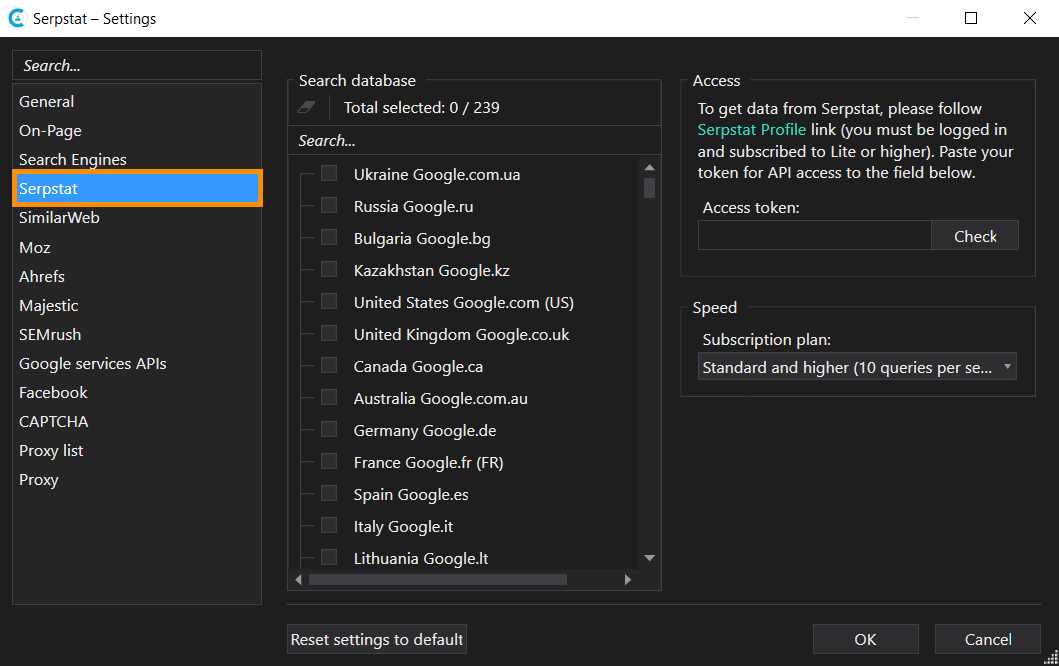This screenshot has width=1059, height=666.
Task: Open the CAPTCHA settings section
Action: [136, 421]
